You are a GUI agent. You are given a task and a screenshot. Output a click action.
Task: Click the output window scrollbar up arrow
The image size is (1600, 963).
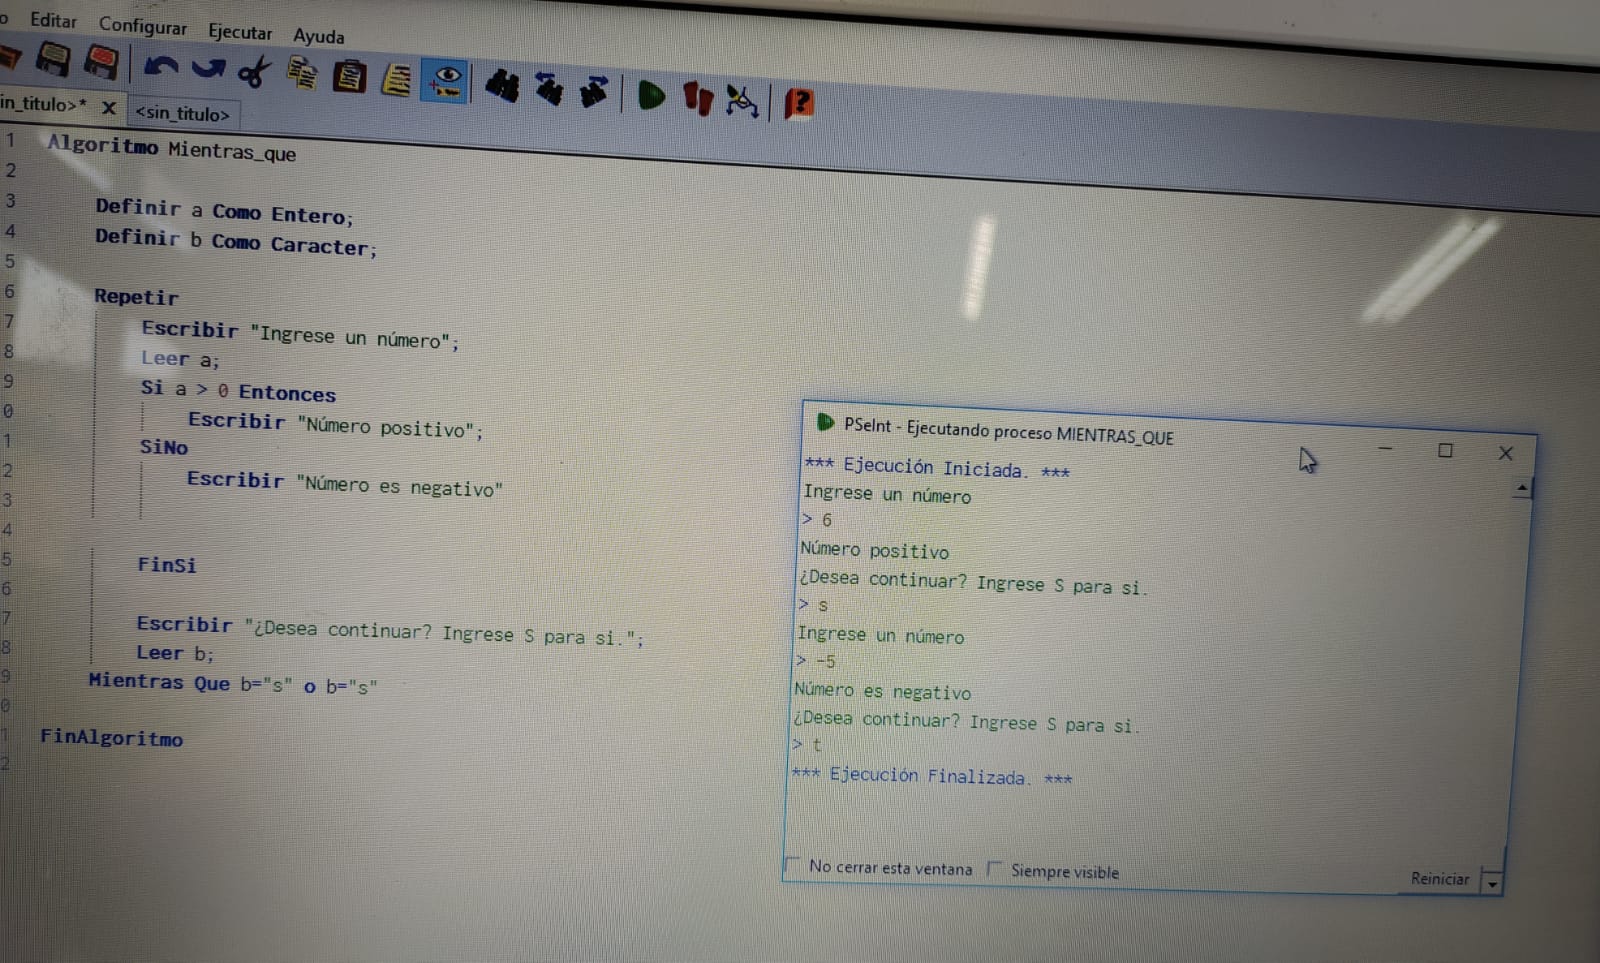(1521, 489)
